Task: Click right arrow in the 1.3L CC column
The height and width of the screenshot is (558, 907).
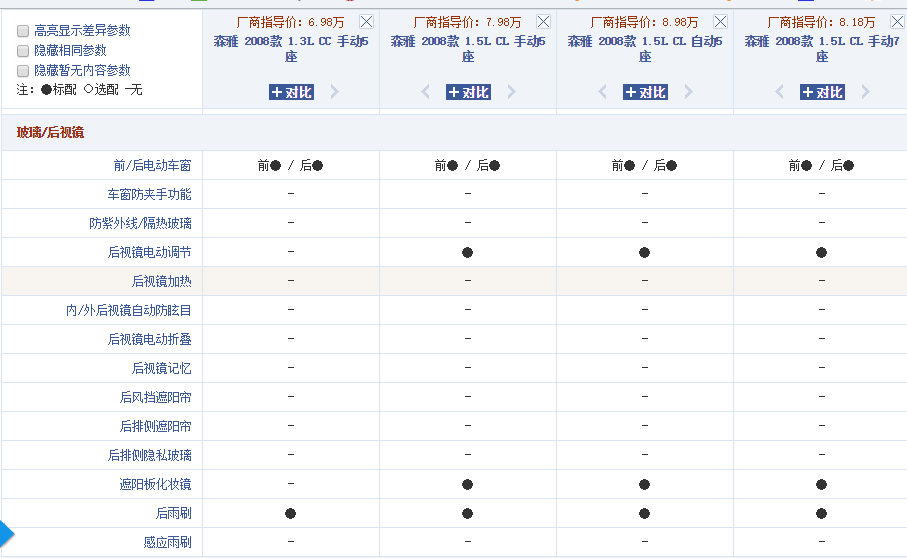Action: pyautogui.click(x=335, y=92)
